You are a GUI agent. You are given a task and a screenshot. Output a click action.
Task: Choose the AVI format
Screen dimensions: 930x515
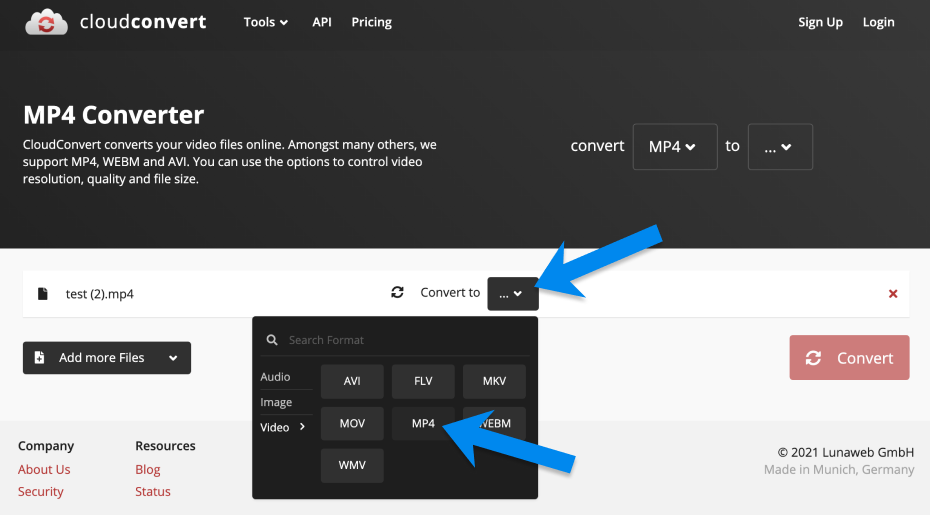coord(352,381)
